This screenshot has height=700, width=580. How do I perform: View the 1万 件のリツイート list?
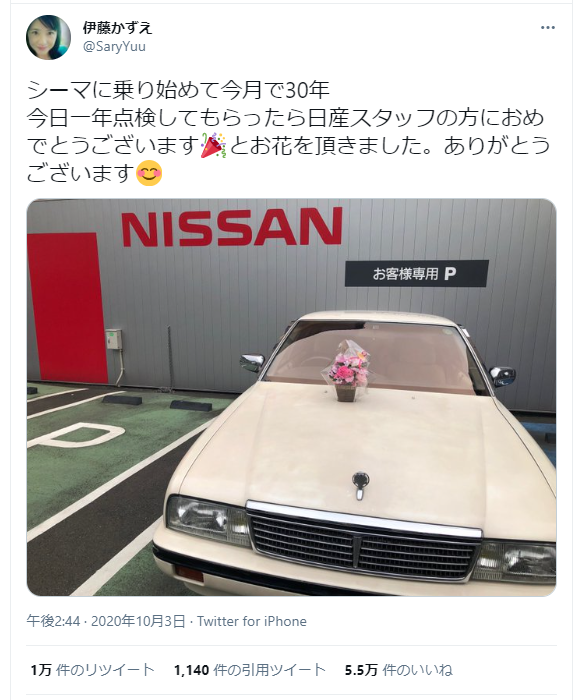[92, 670]
